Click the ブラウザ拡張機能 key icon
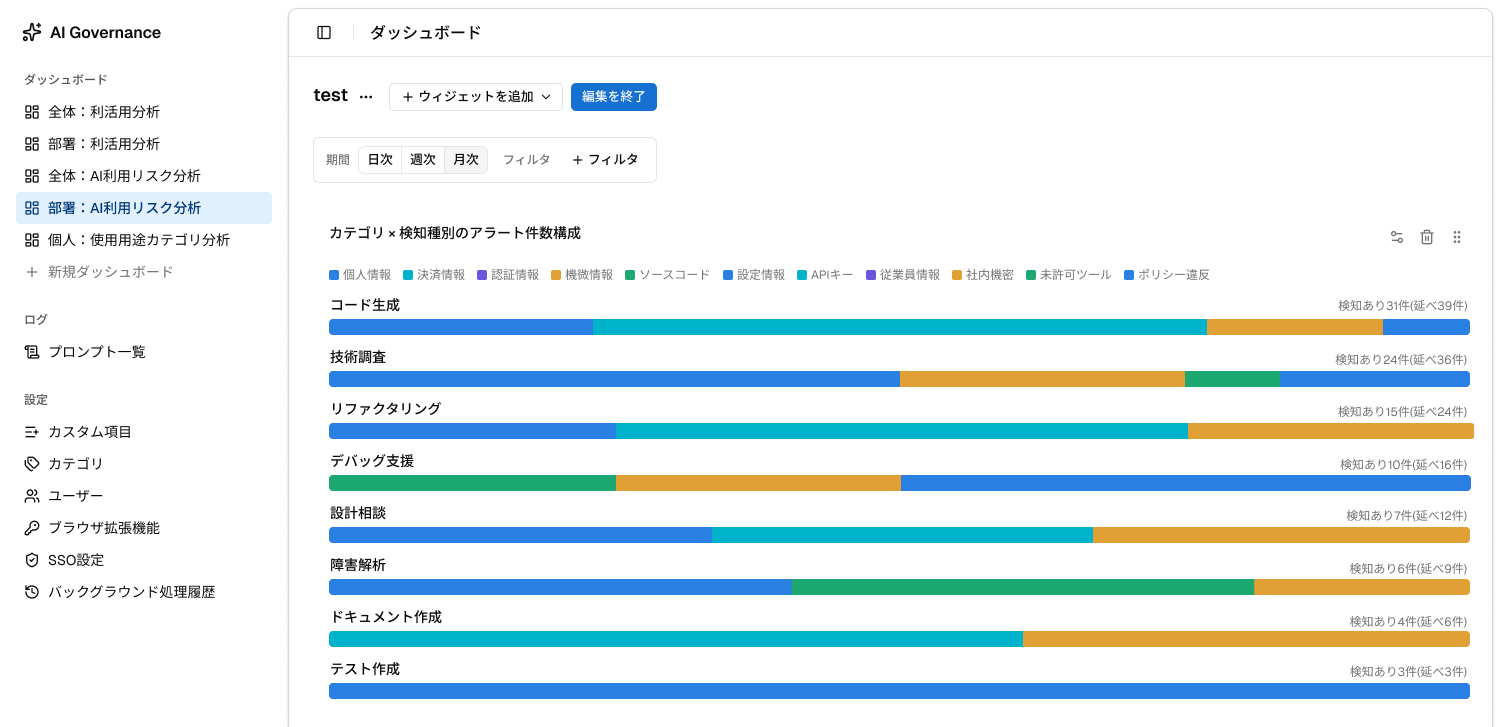This screenshot has width=1500, height=727. coord(32,528)
